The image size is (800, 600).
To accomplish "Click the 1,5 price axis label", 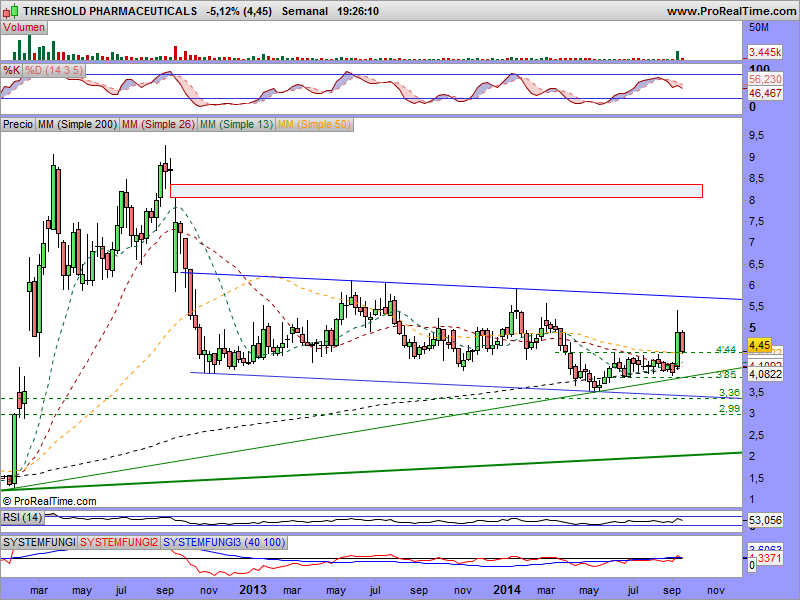I will pos(757,478).
